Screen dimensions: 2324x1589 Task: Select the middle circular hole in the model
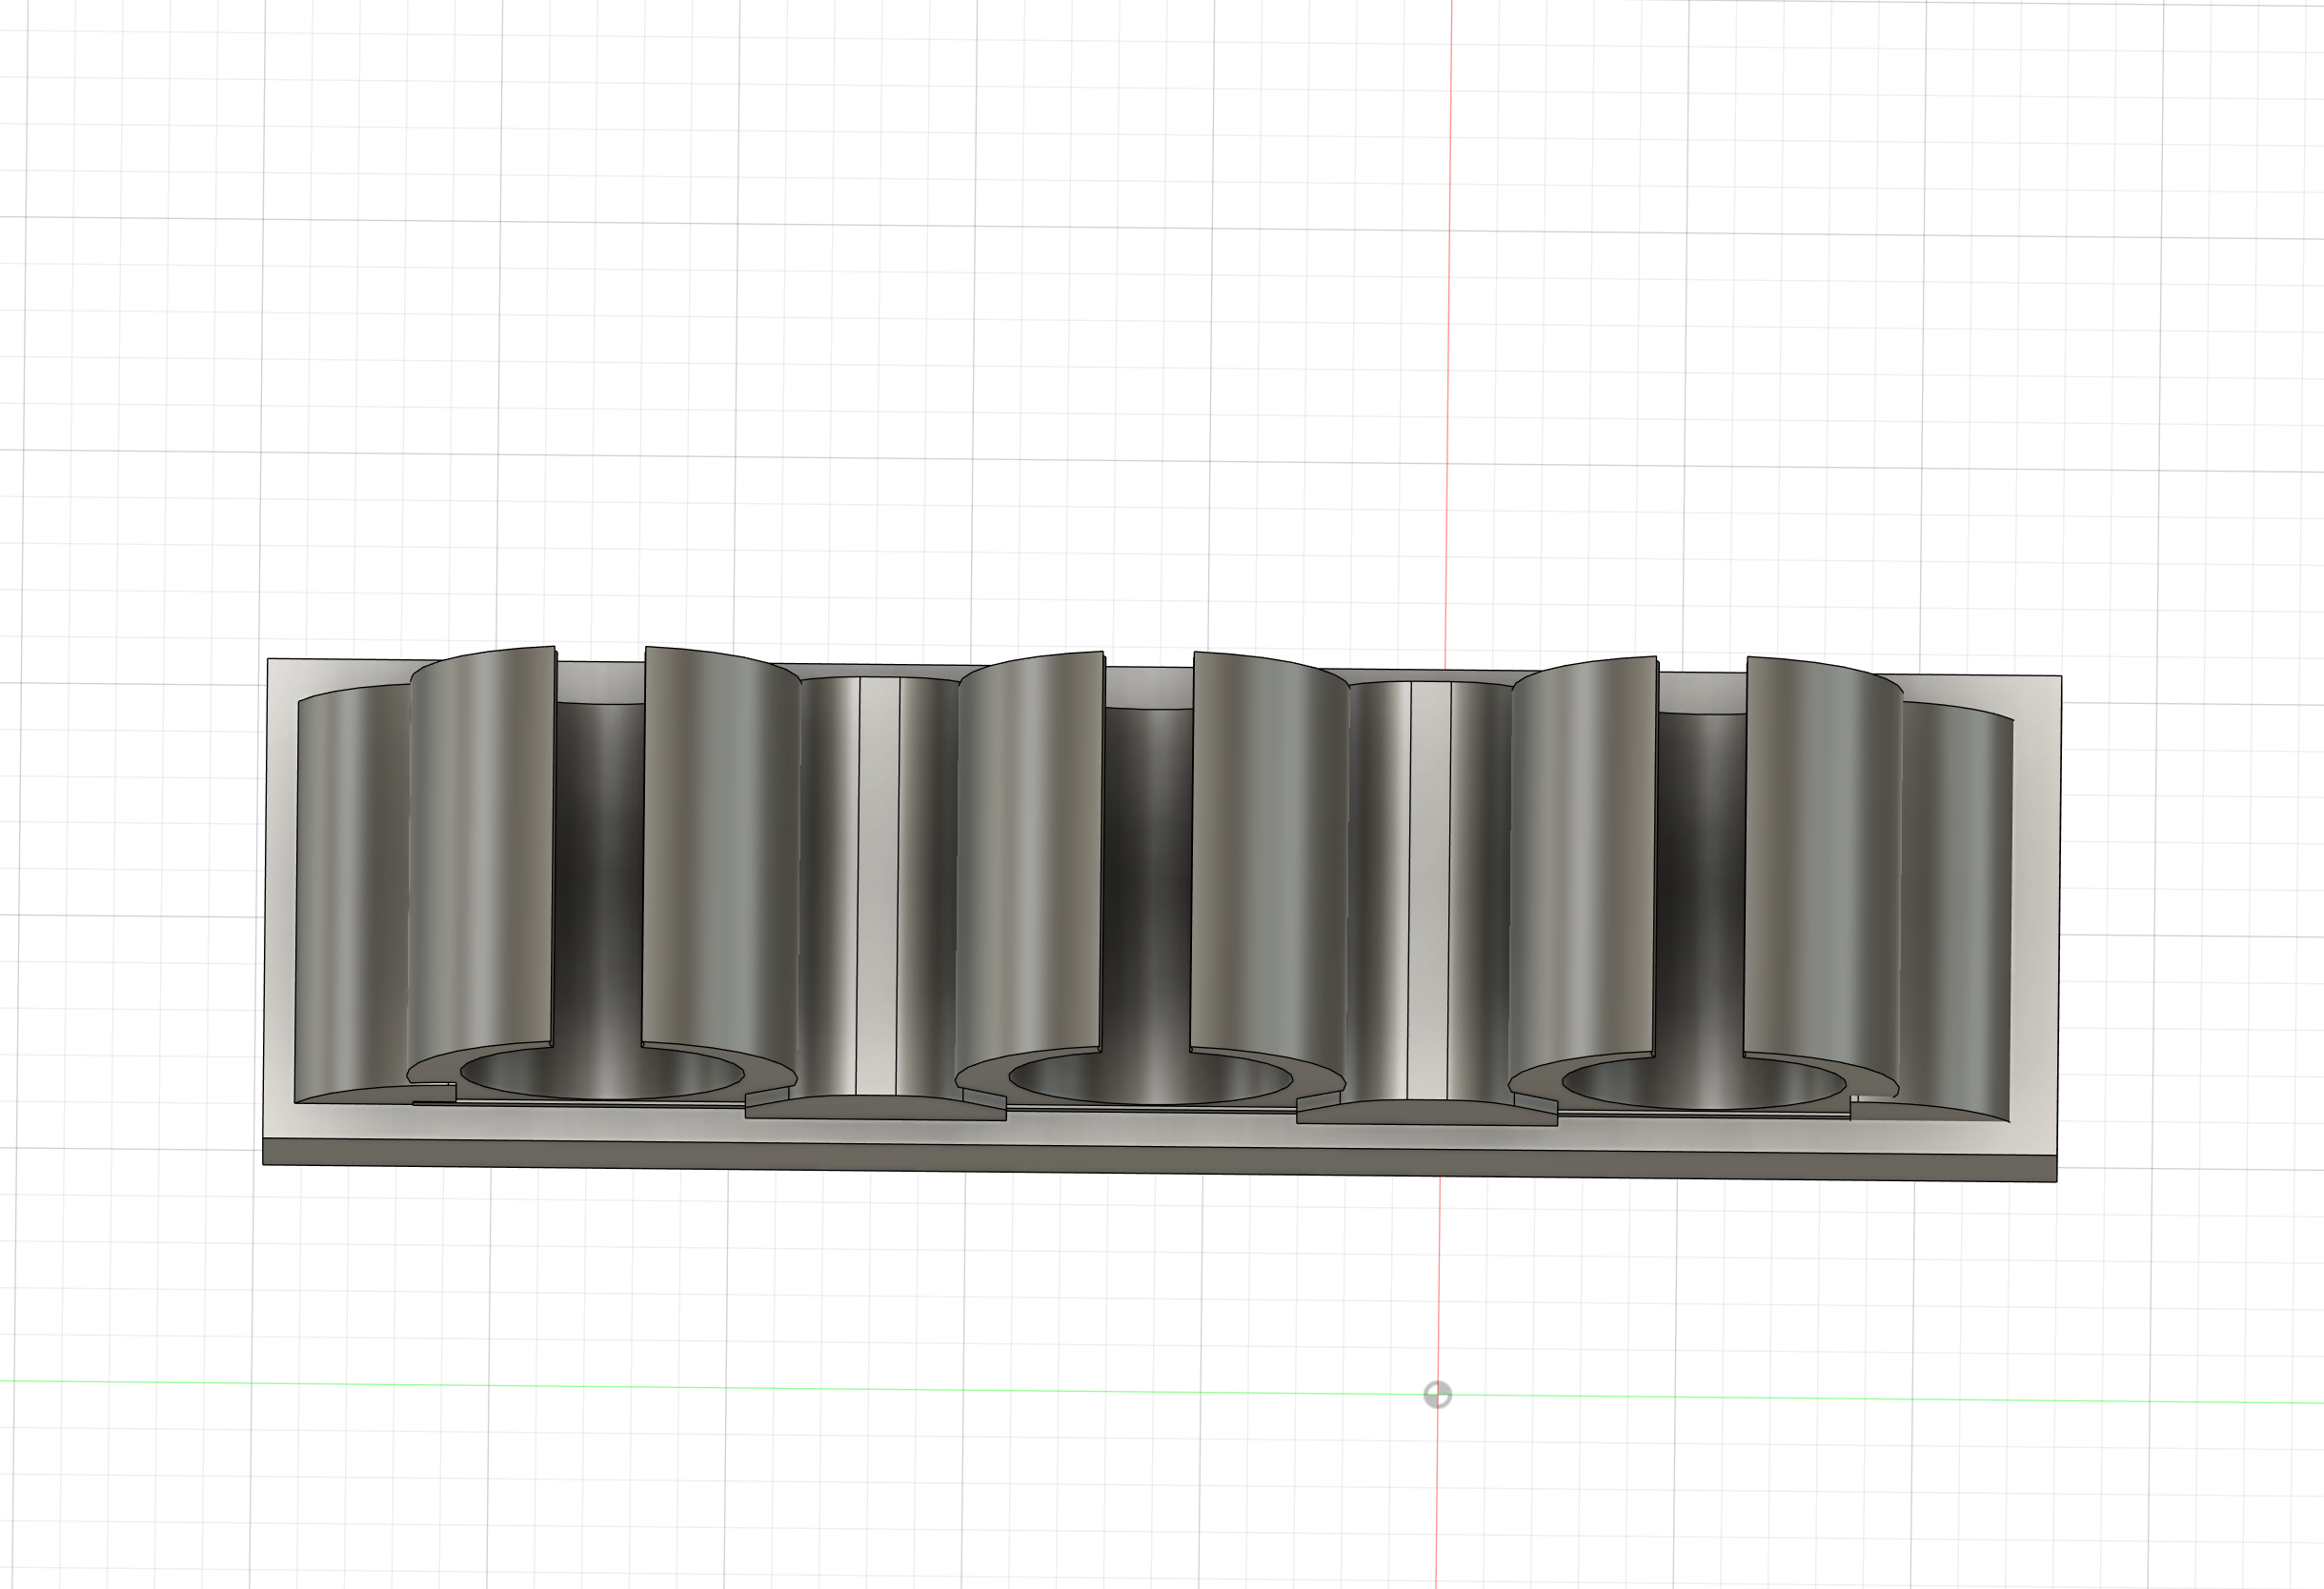point(1150,1080)
